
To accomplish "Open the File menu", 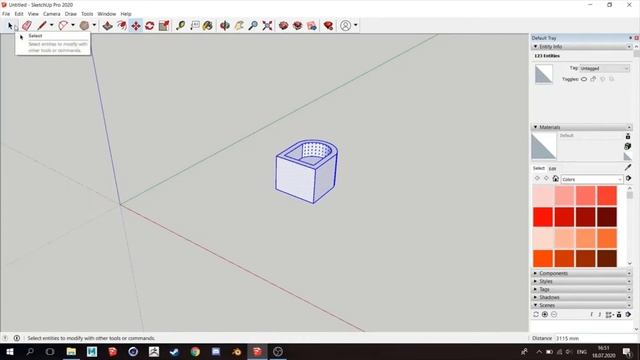I will coord(6,14).
